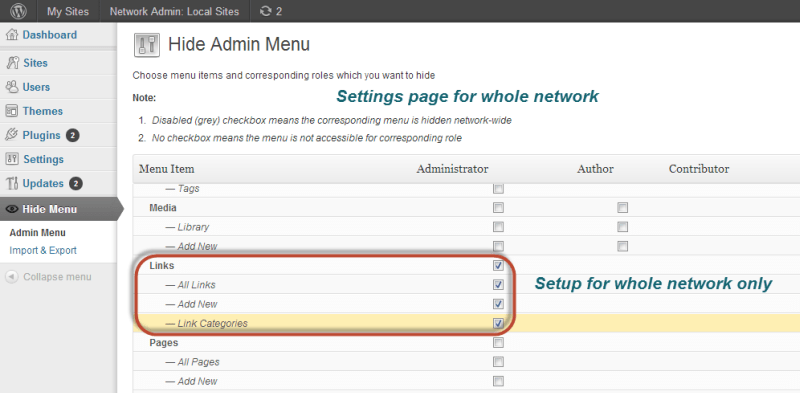Click the All Pages row label
Viewport: 800px width, 393px height.
point(192,362)
